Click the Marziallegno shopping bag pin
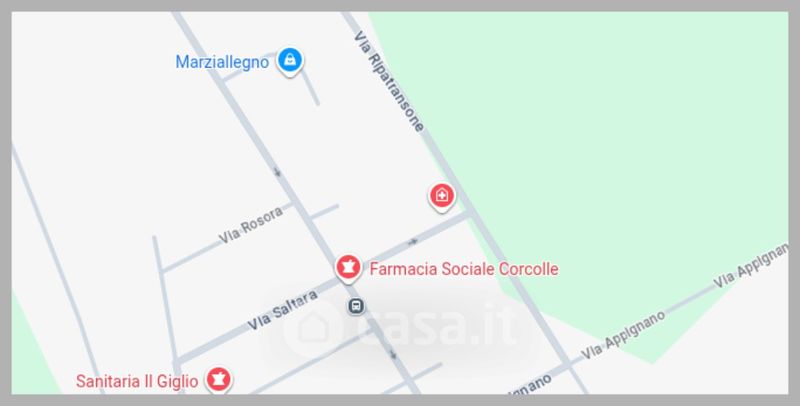 pos(290,61)
